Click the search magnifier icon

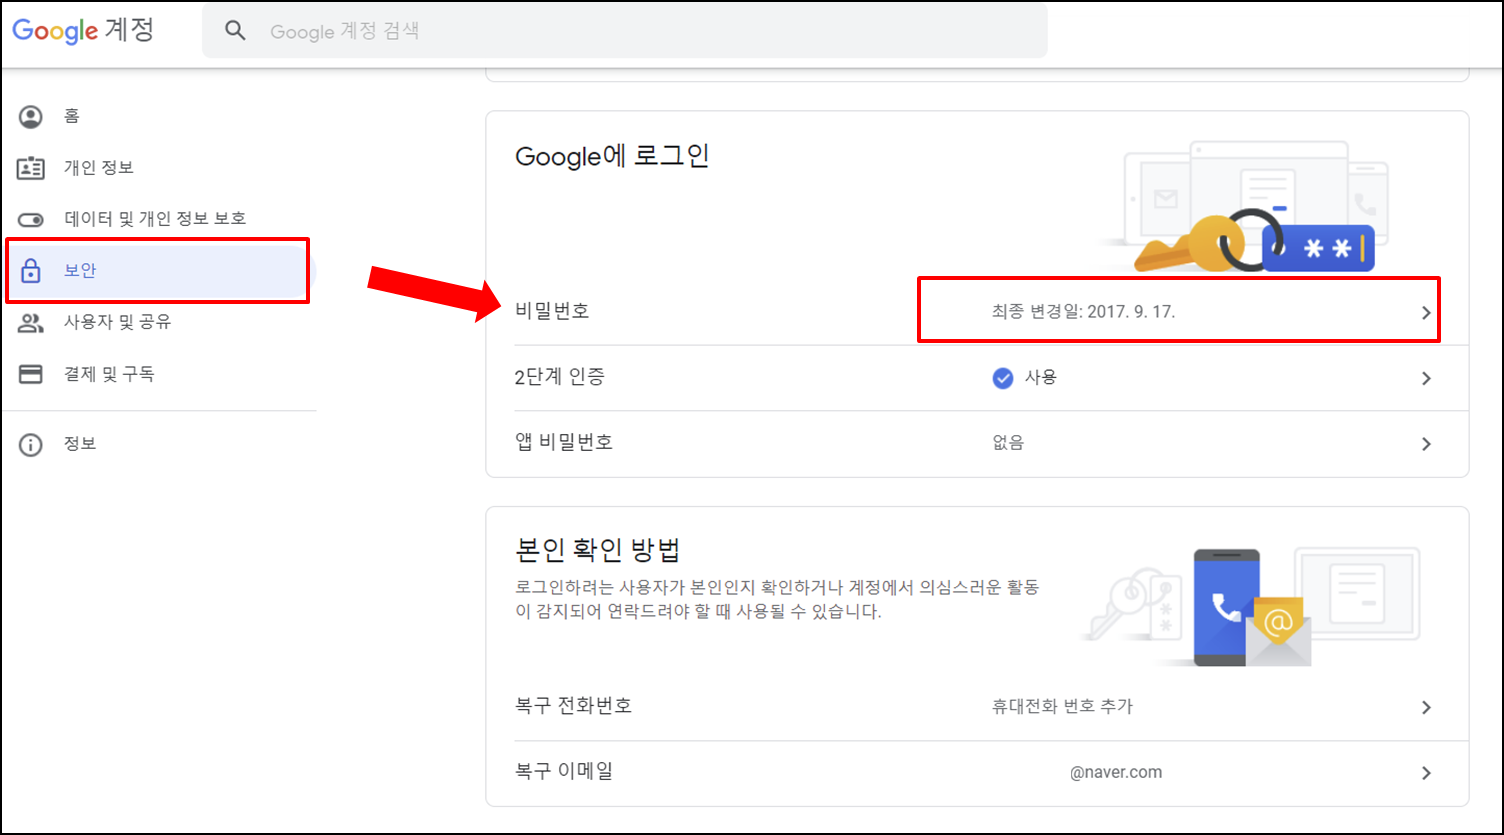235,31
